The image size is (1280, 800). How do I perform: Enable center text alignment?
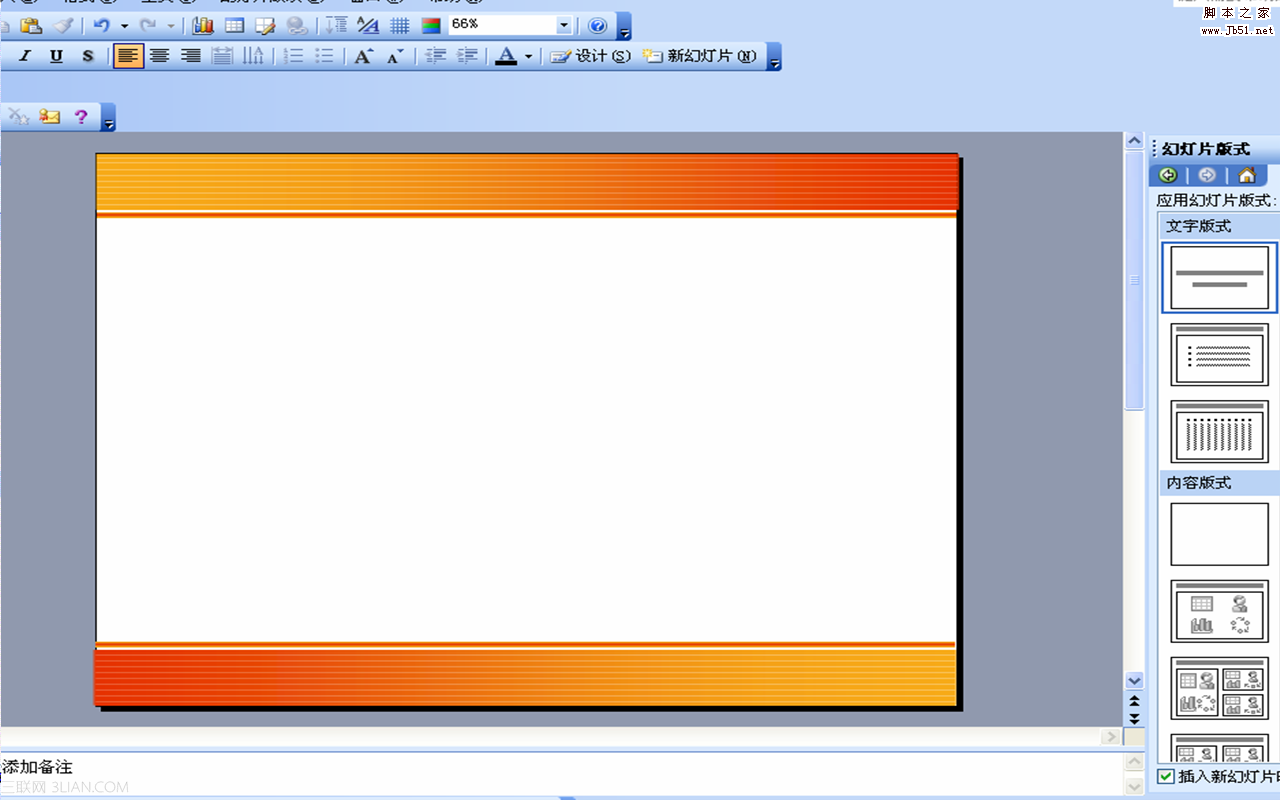159,57
